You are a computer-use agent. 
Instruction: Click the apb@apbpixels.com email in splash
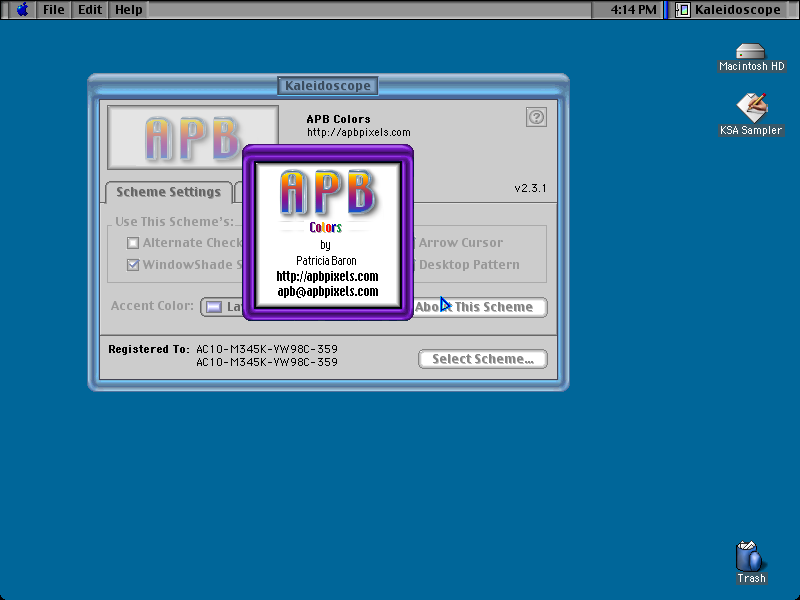[328, 291]
